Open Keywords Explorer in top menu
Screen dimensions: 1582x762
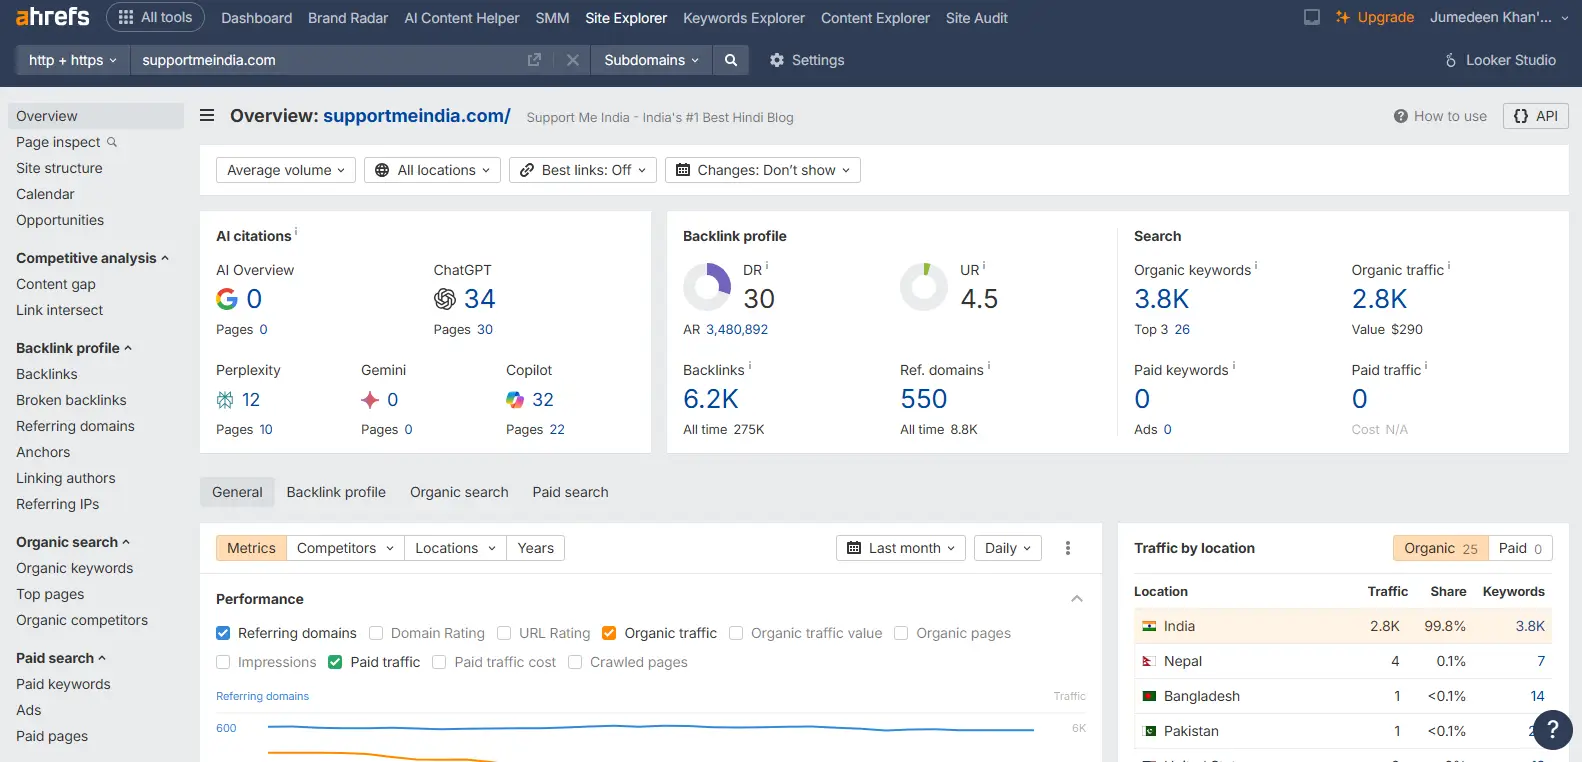coord(744,18)
